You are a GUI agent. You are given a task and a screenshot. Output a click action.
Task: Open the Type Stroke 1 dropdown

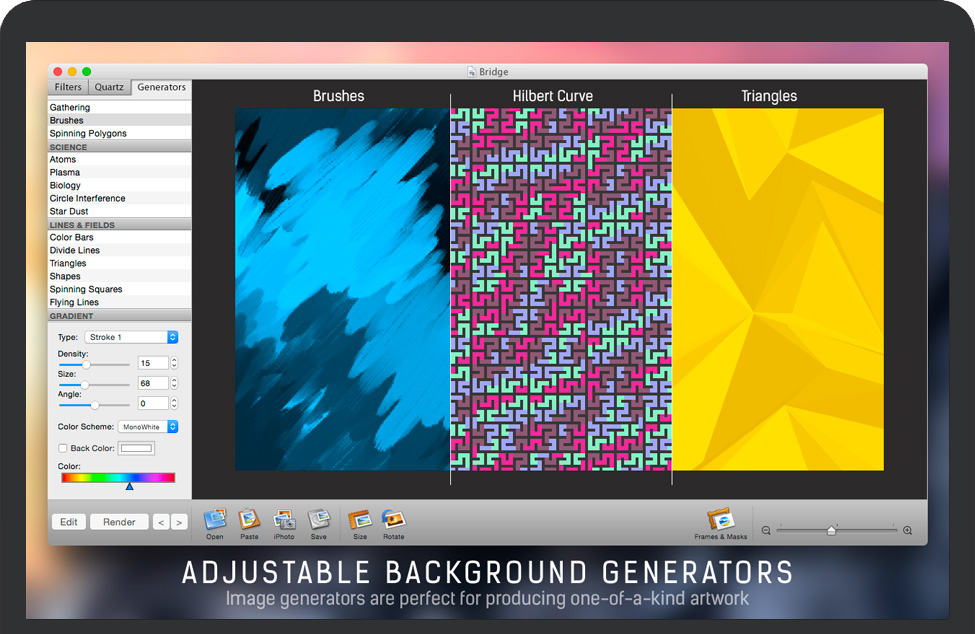(x=131, y=337)
